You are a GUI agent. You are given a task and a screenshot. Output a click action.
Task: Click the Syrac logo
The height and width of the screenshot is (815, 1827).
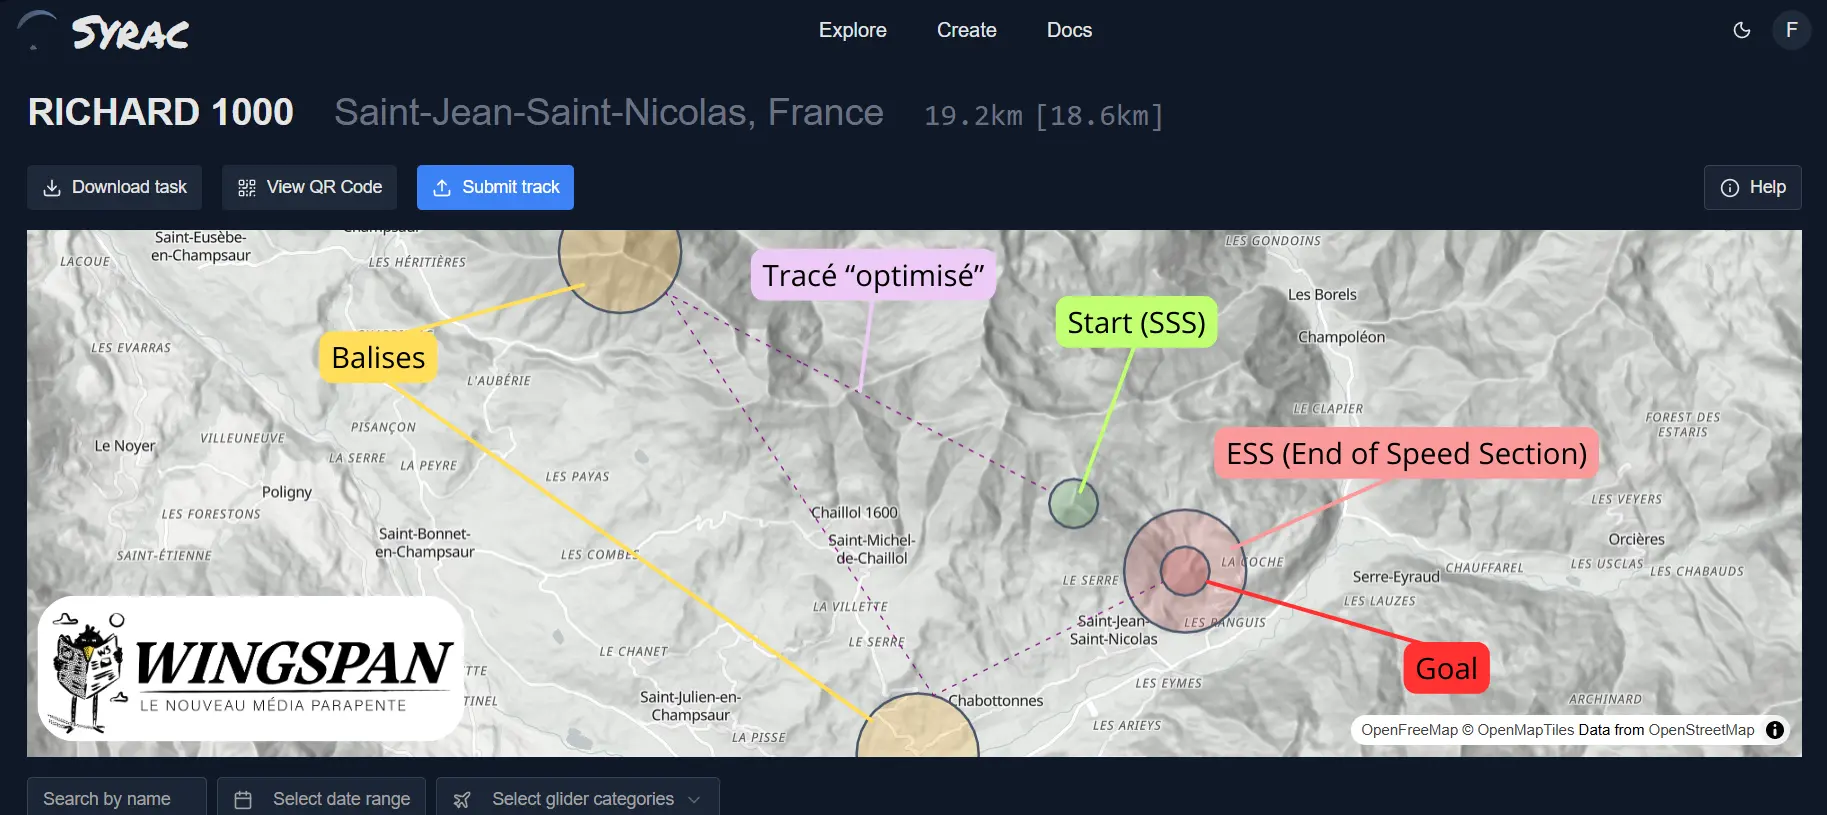click(x=104, y=32)
